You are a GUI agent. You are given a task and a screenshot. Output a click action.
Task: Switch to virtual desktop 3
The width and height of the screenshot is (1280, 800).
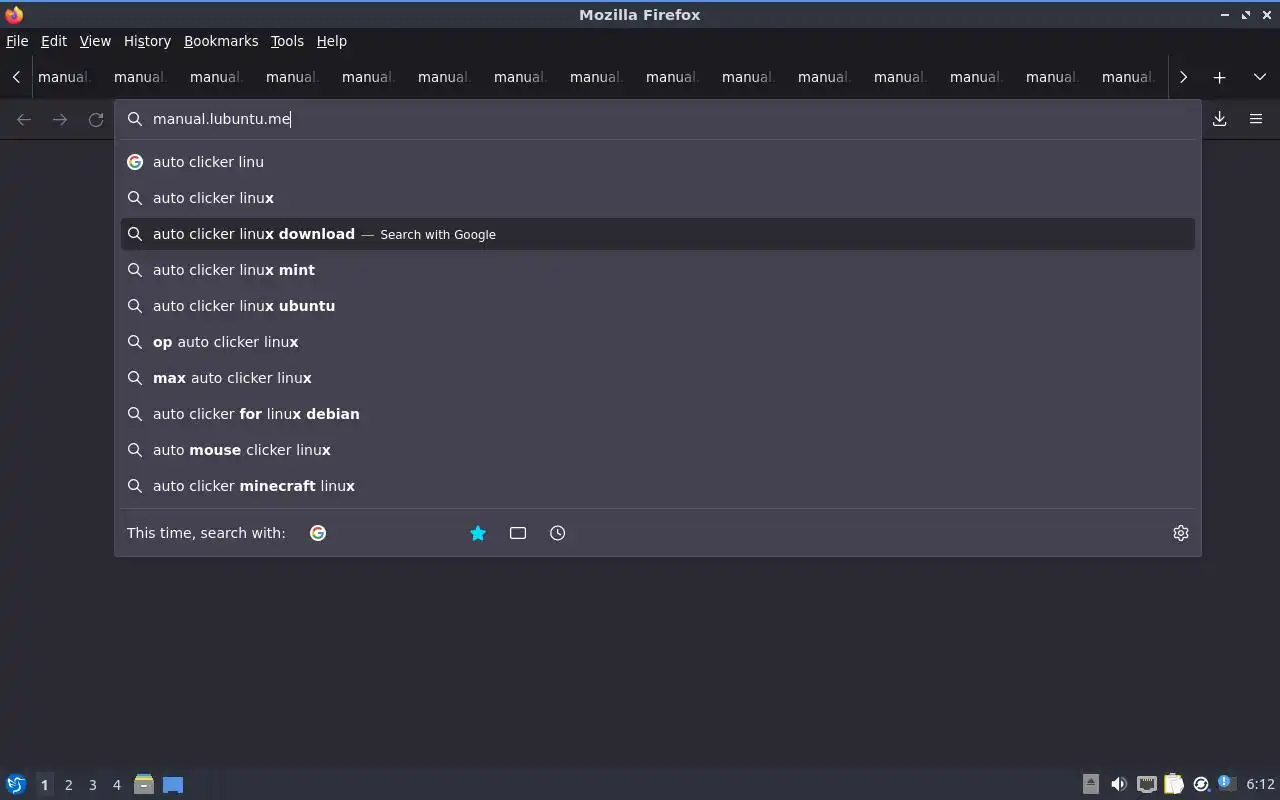click(x=92, y=785)
